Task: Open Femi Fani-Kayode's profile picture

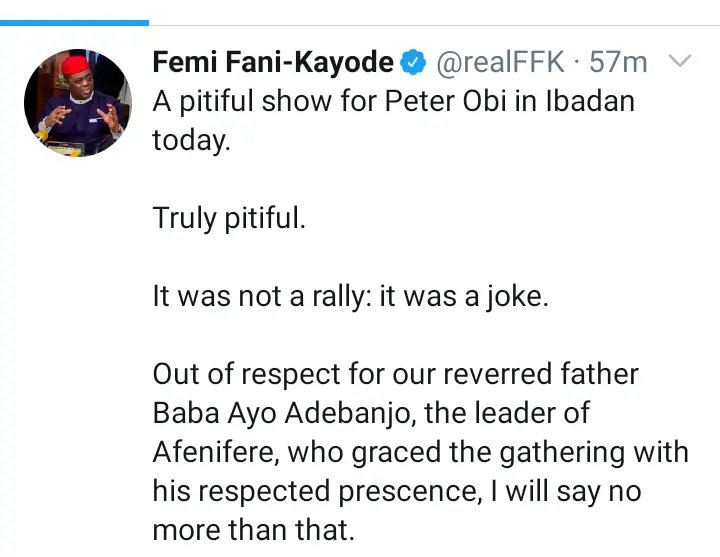Action: [x=78, y=103]
